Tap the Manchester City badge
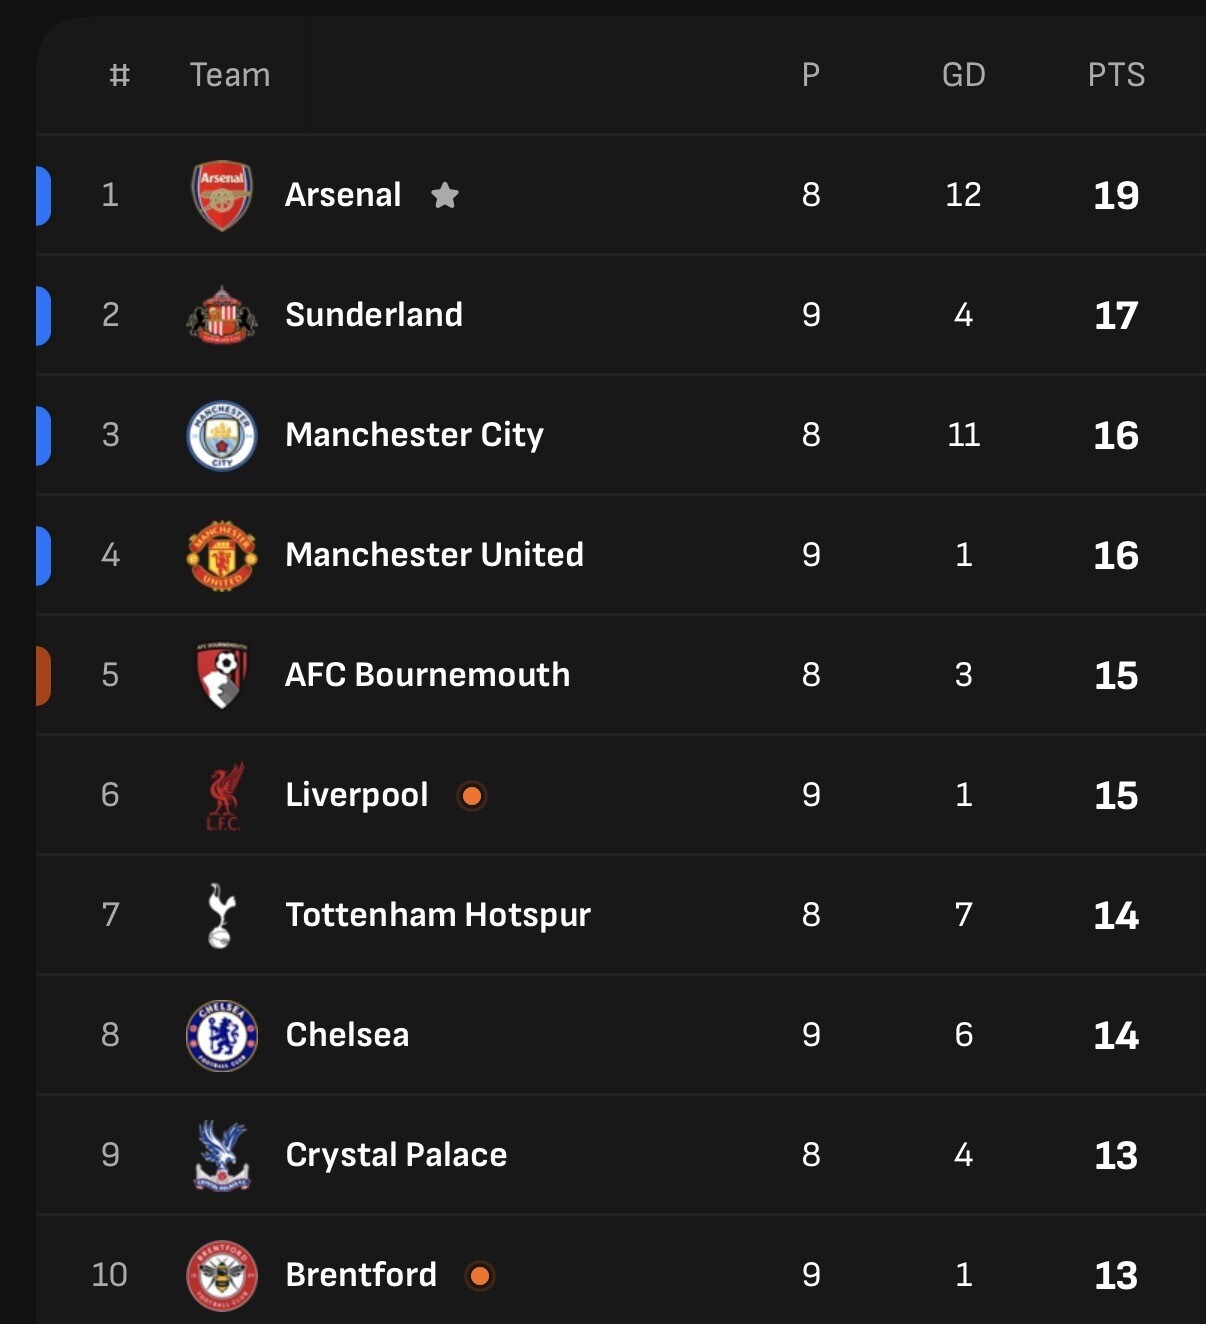This screenshot has height=1324, width=1206. [x=222, y=435]
